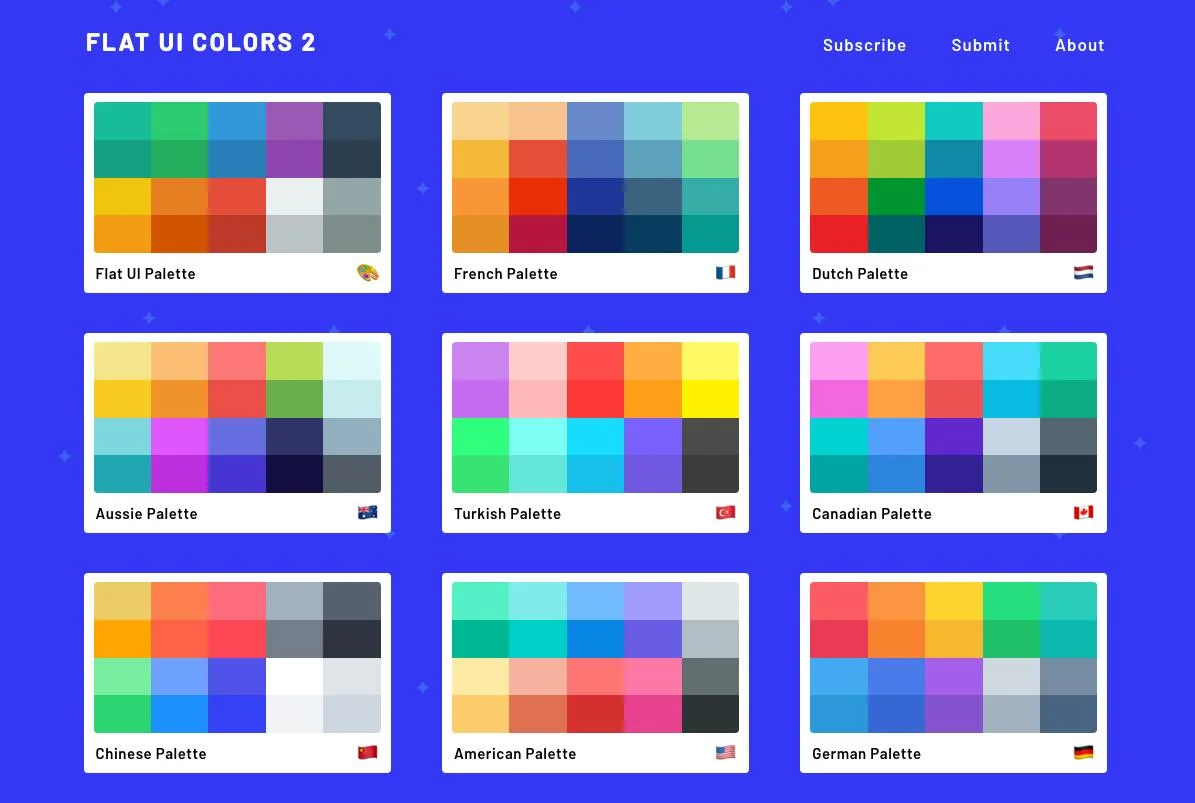This screenshot has height=803, width=1195.
Task: Click the Netherlands flag icon
Action: (x=1084, y=272)
